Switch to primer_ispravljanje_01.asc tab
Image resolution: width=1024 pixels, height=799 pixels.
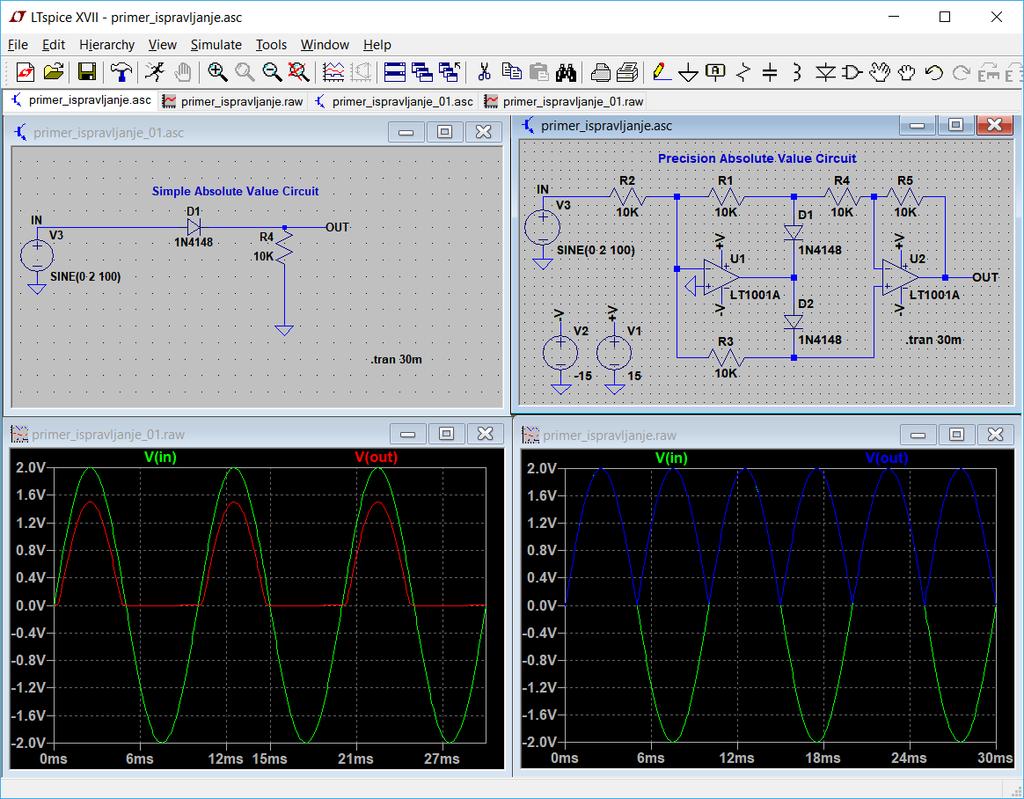394,101
